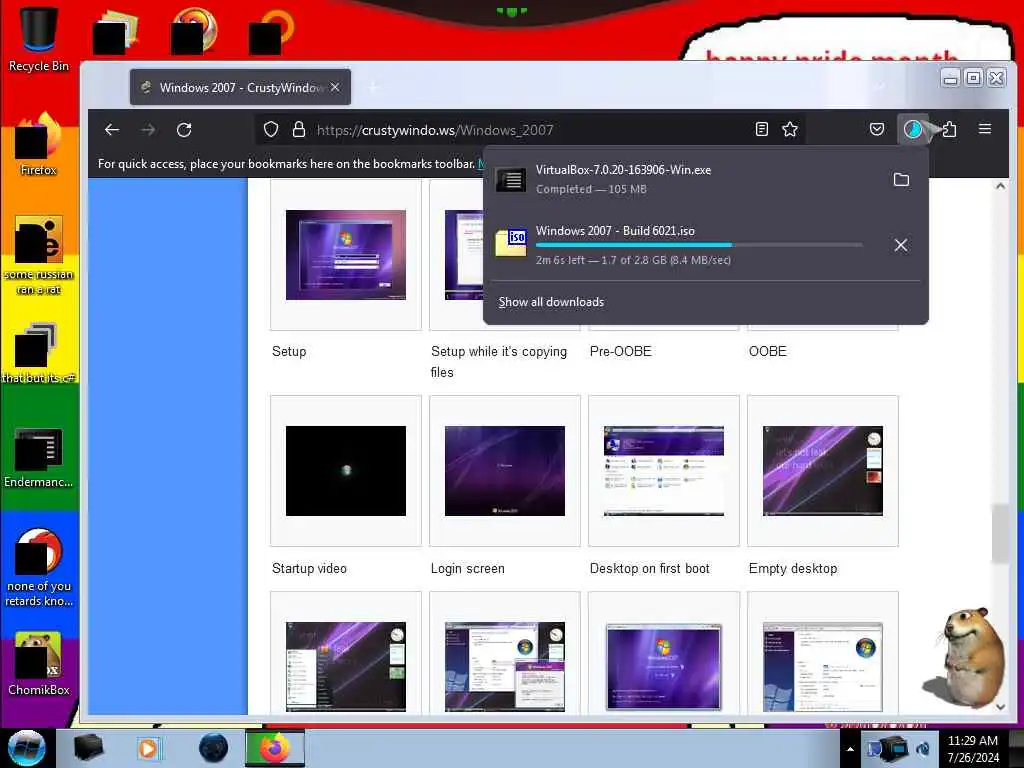
Task: Open the ChomikBox desktop icon
Action: click(x=39, y=664)
